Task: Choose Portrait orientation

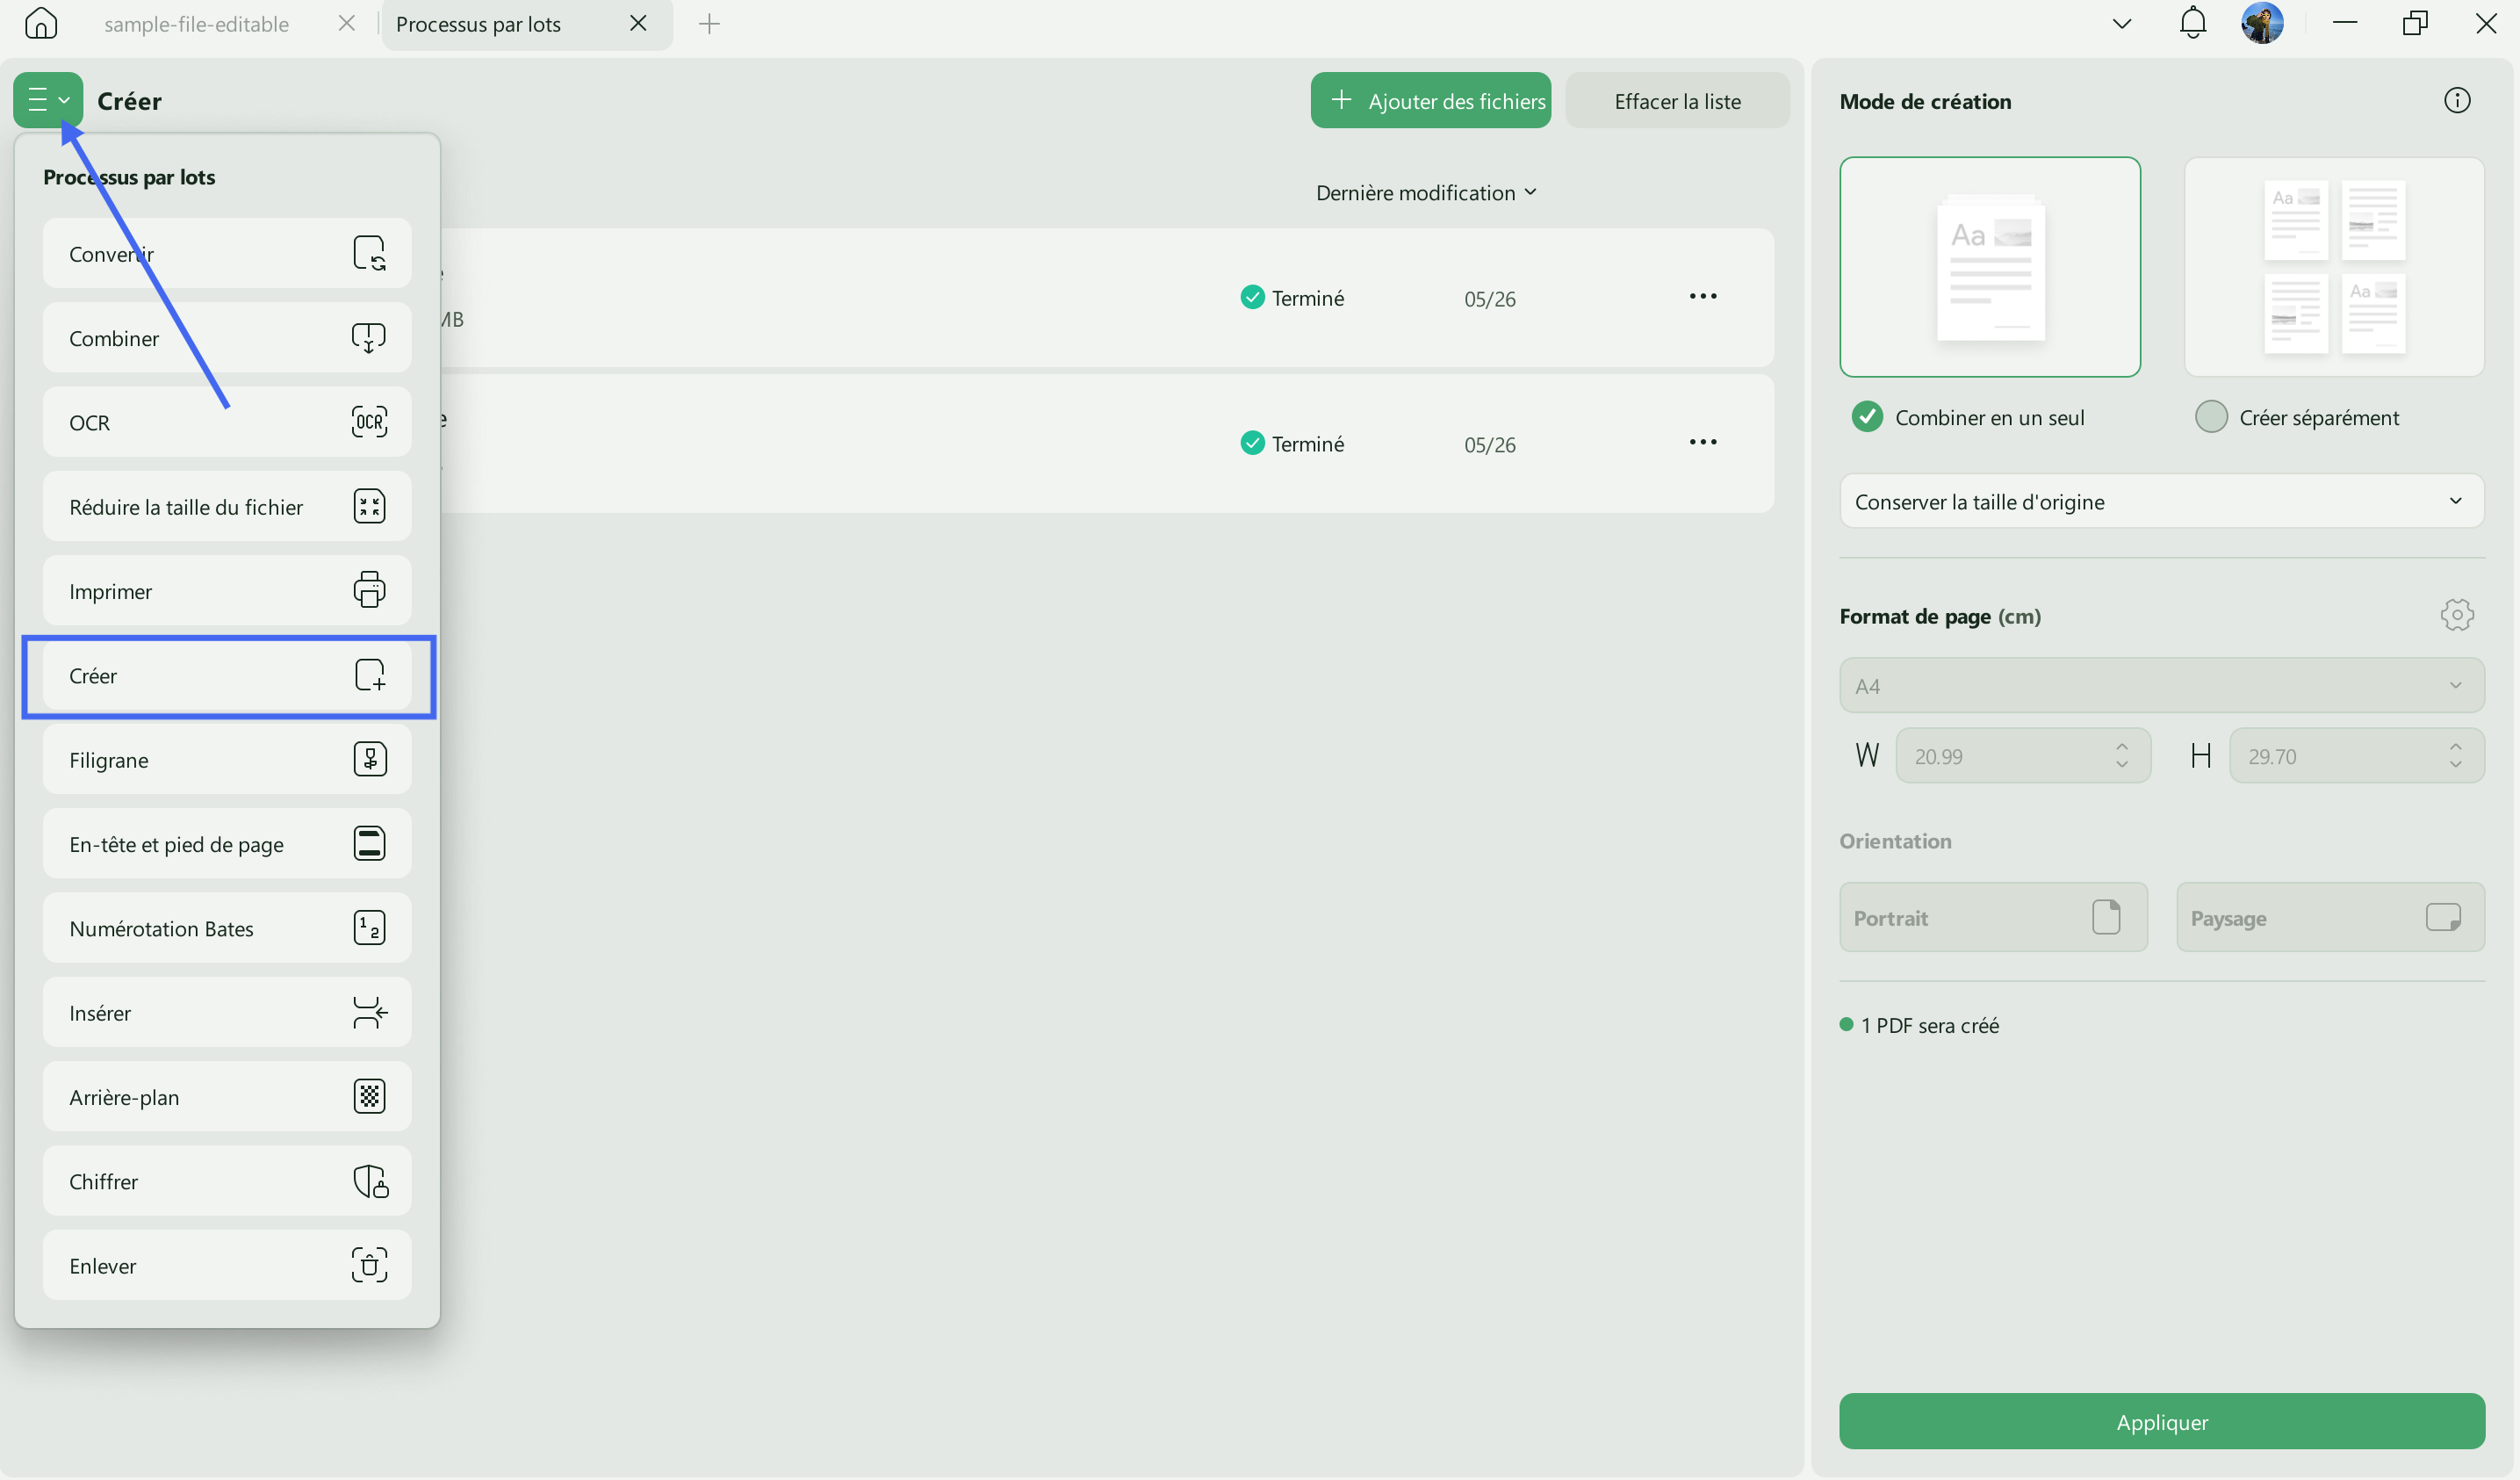Action: coord(1992,917)
